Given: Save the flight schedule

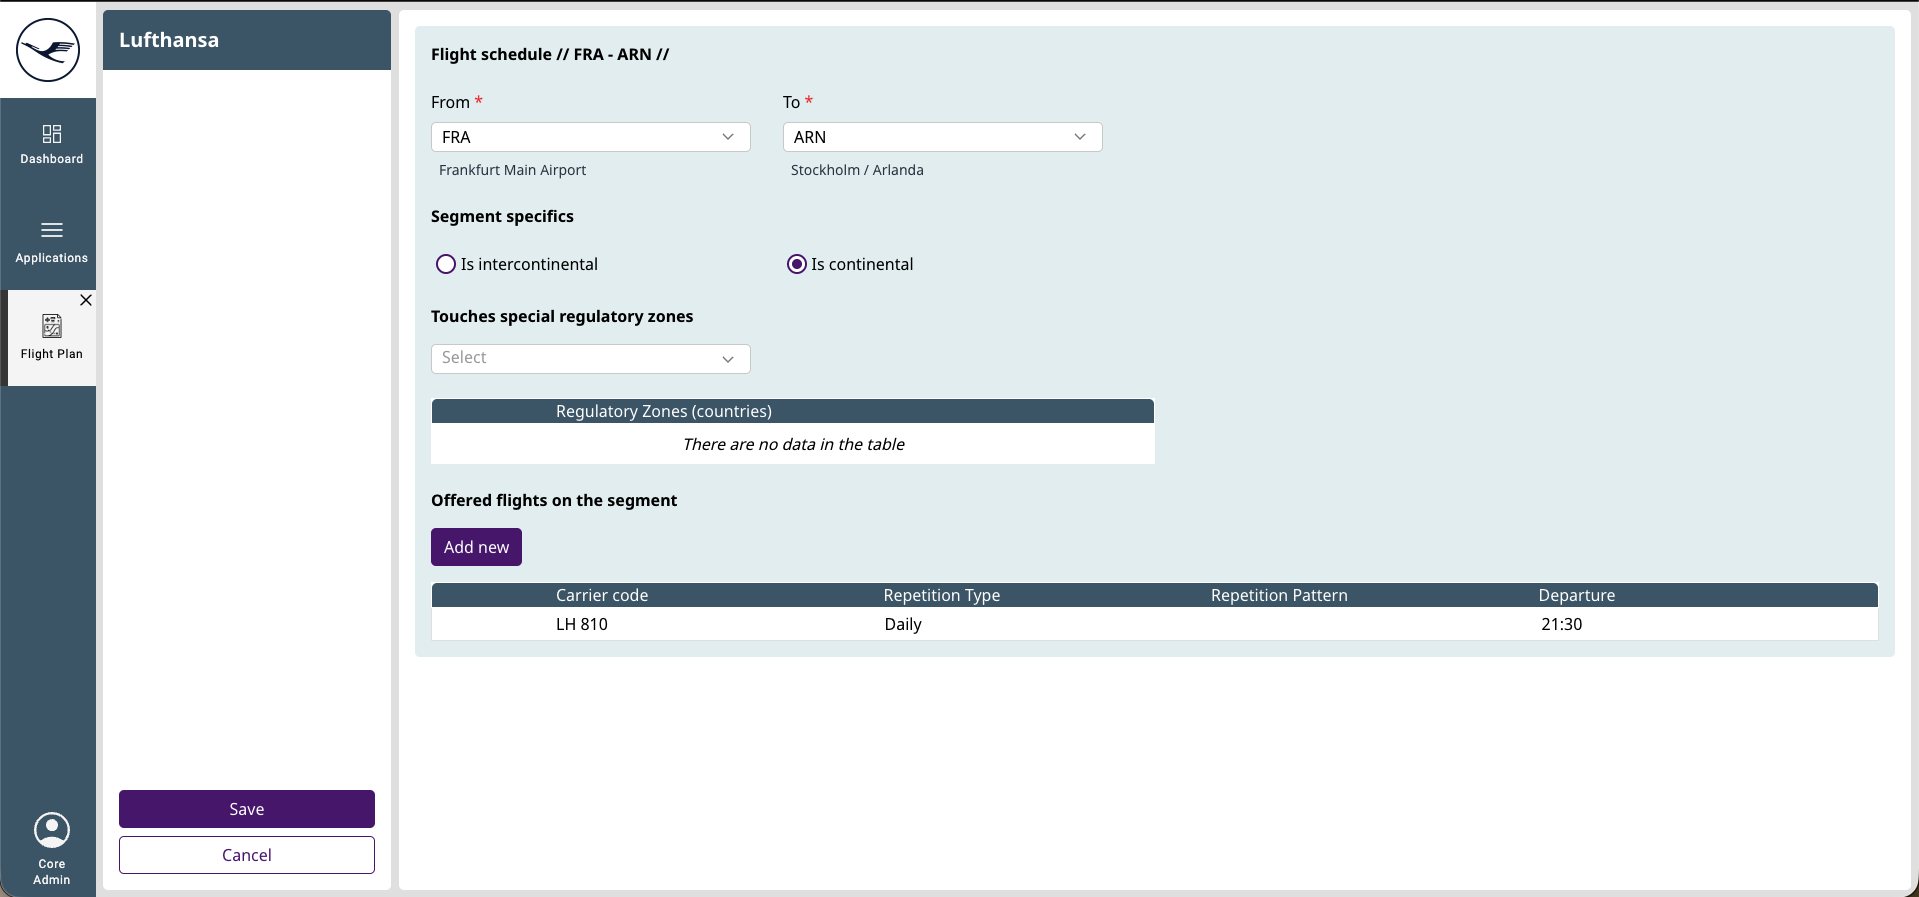Looking at the screenshot, I should click(x=247, y=809).
